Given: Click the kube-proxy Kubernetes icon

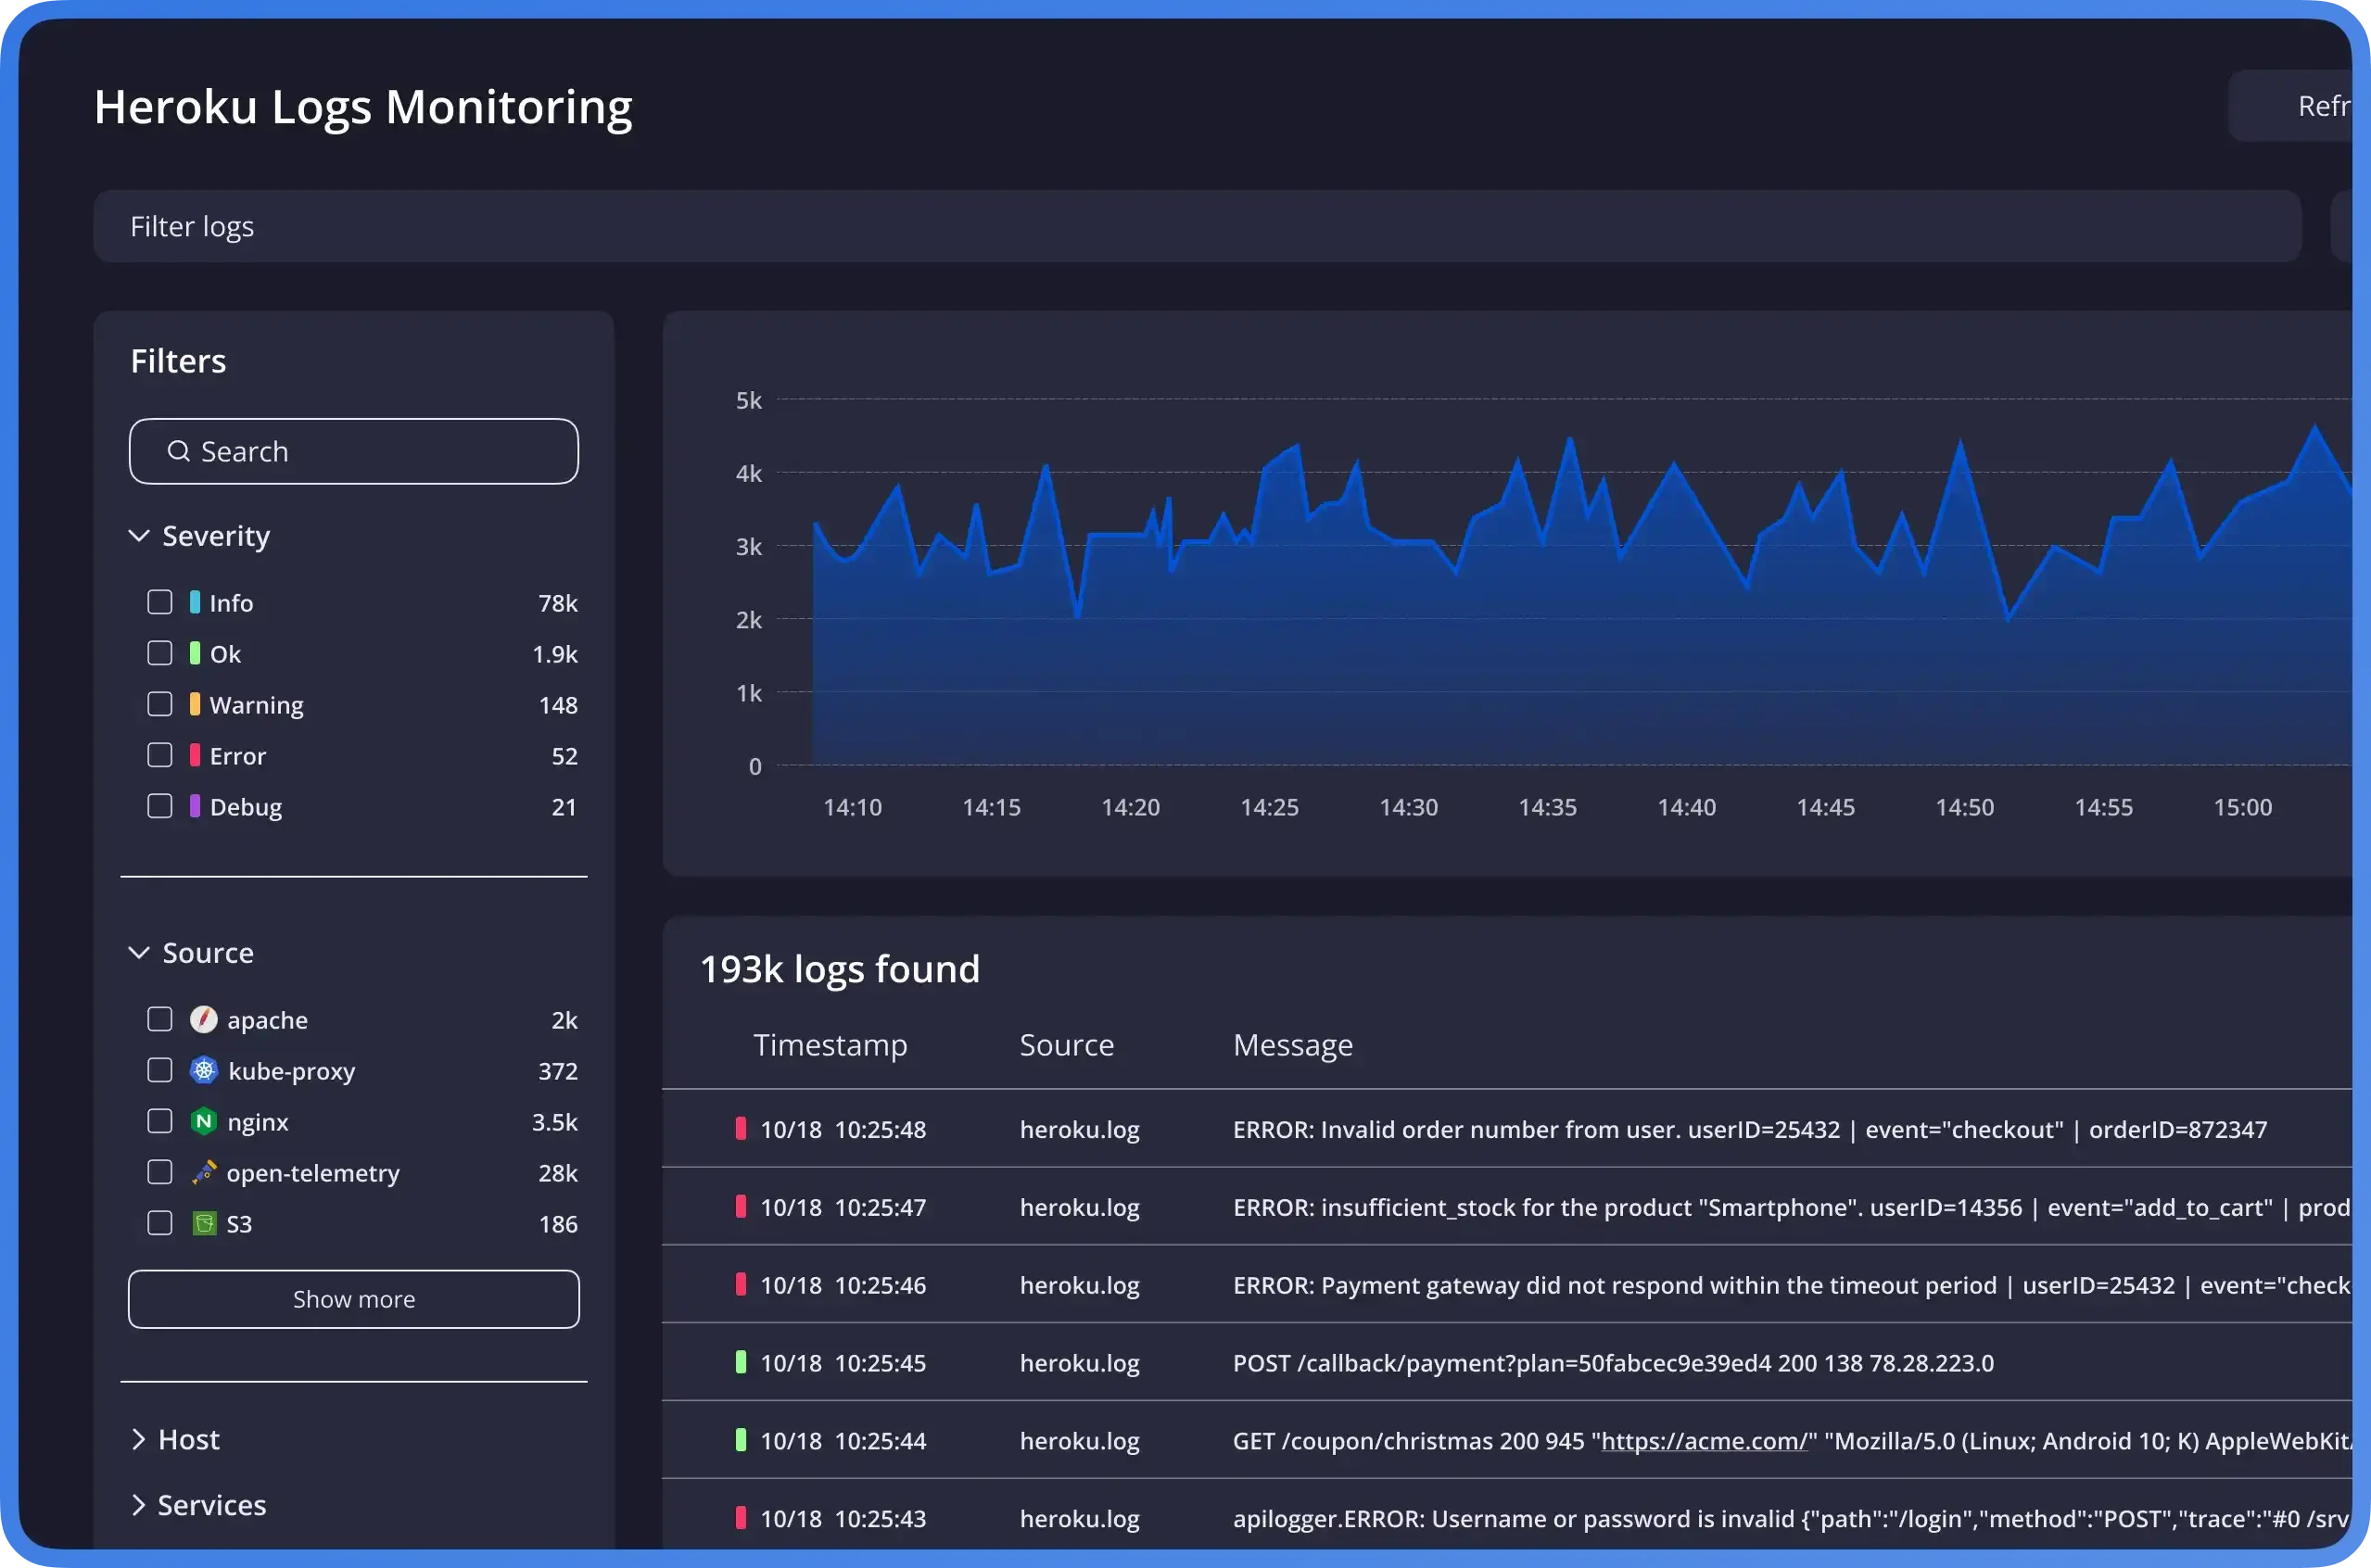Looking at the screenshot, I should coord(204,1070).
